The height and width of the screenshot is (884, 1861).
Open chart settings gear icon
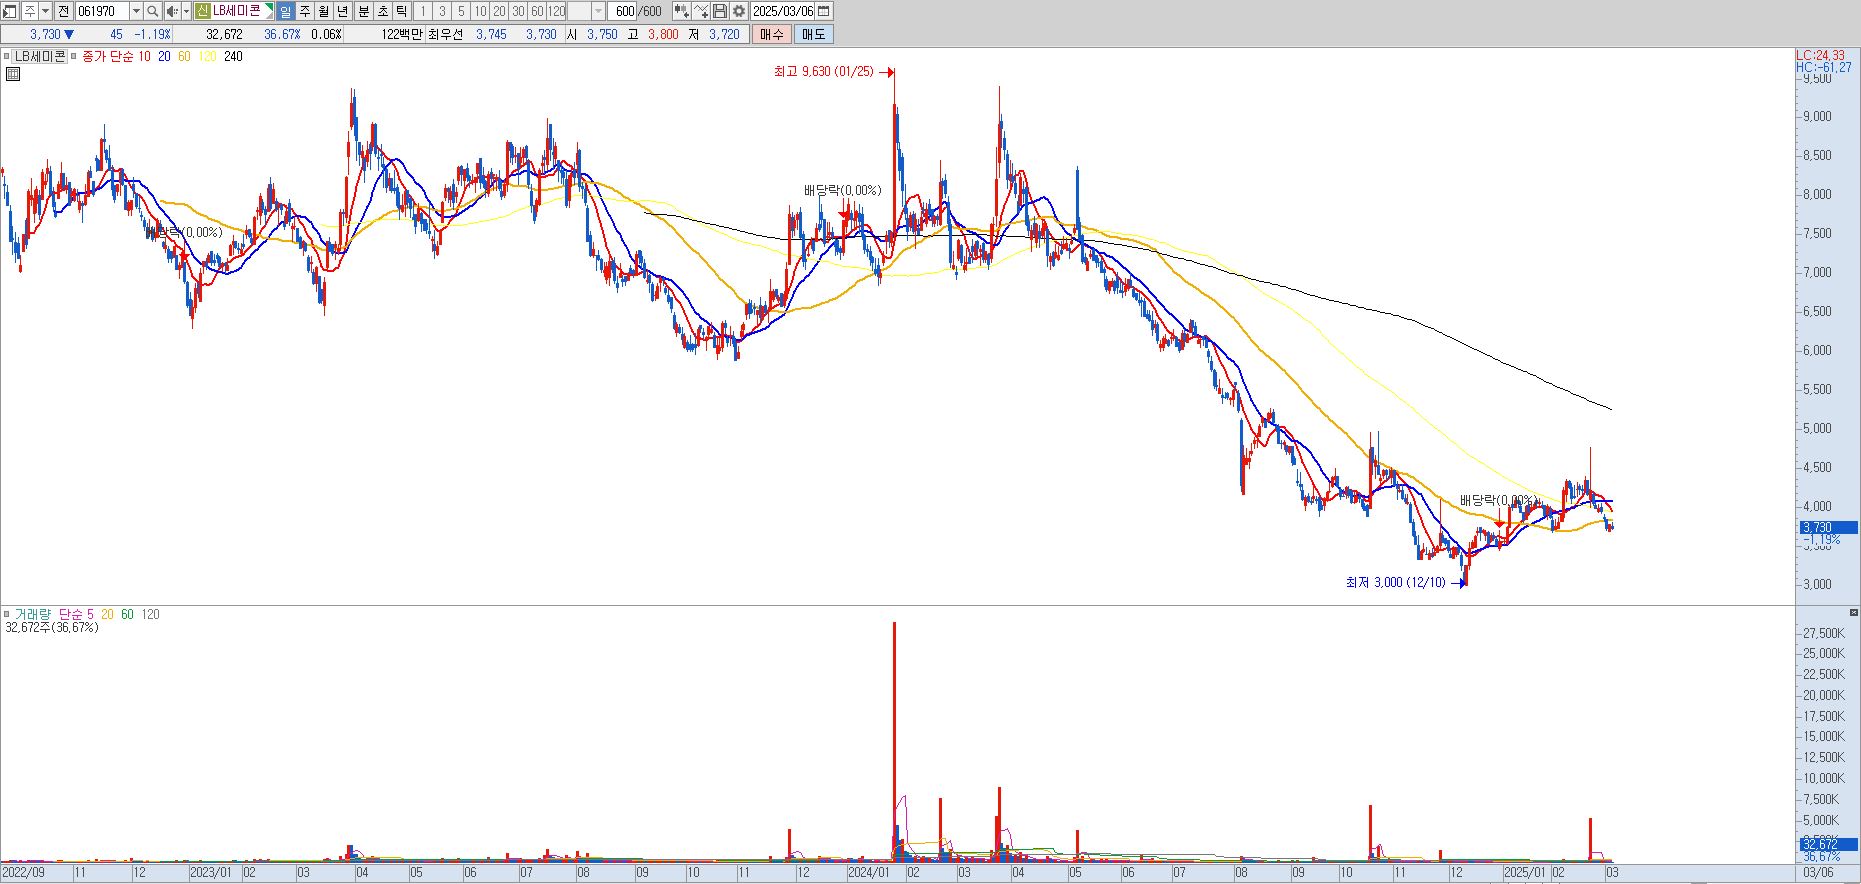[x=738, y=11]
